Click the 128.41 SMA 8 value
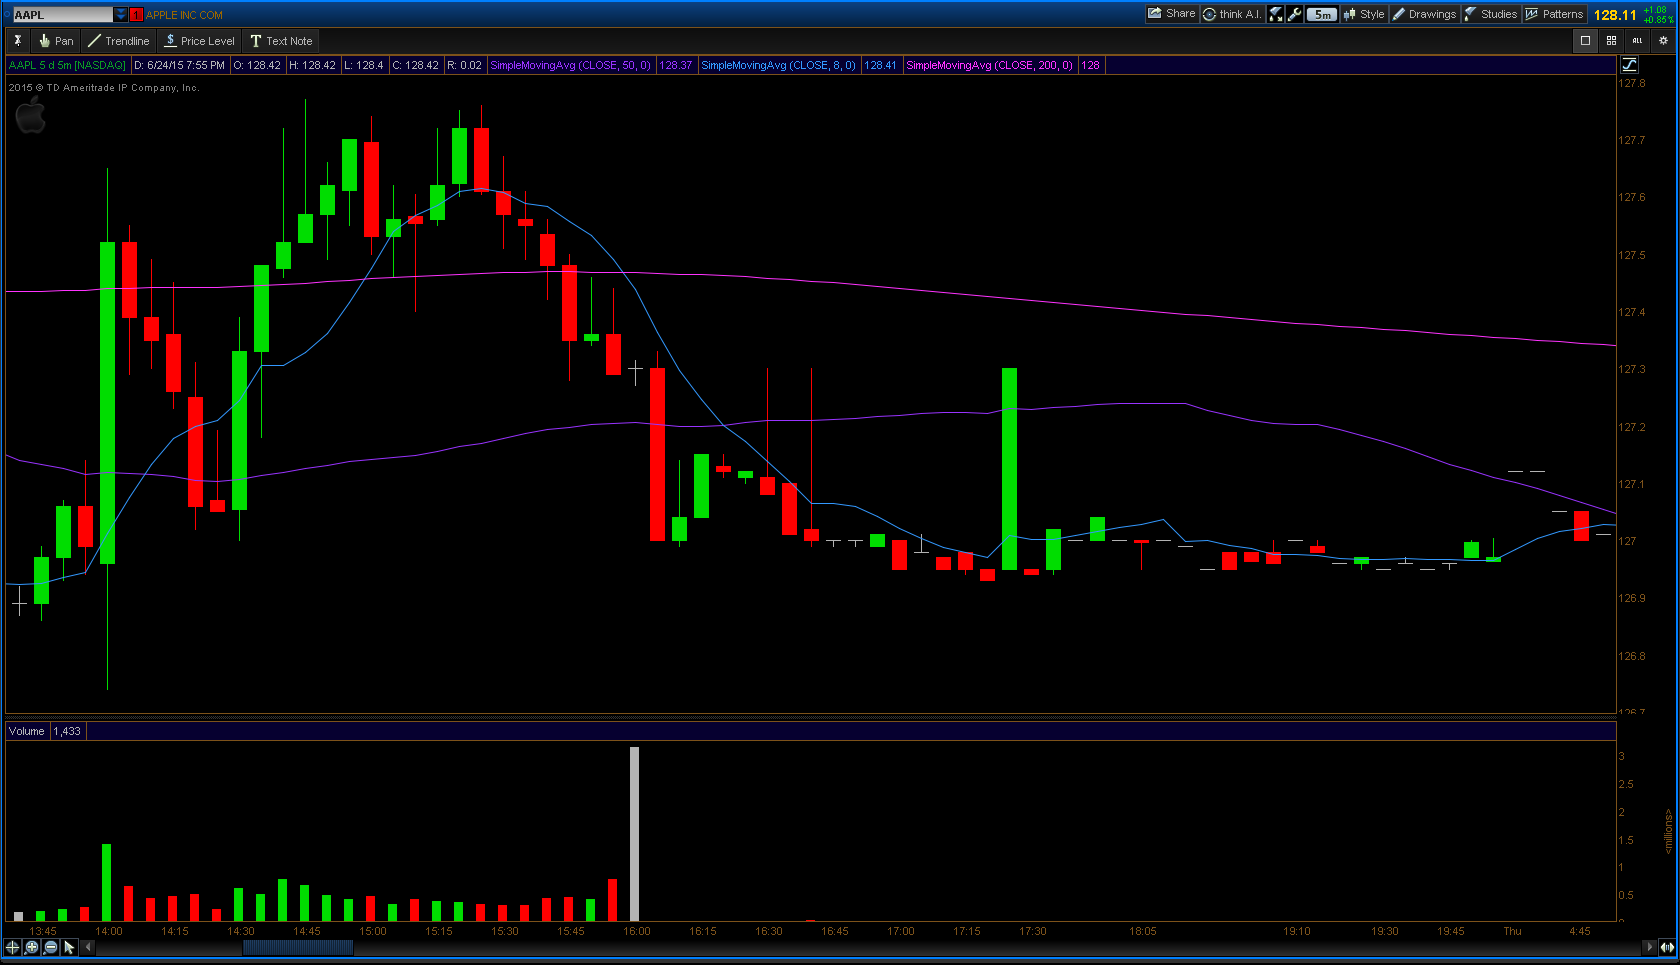This screenshot has width=1680, height=965. pos(880,65)
